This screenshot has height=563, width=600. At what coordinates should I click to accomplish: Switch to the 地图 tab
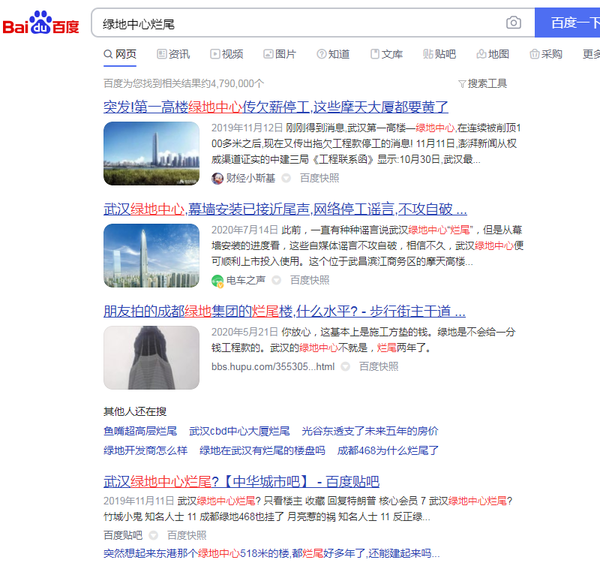(493, 54)
